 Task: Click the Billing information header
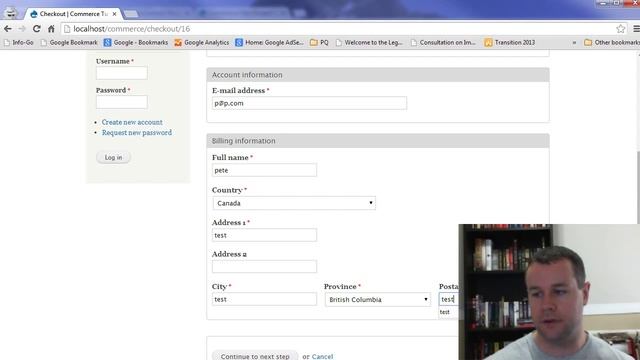(x=378, y=141)
